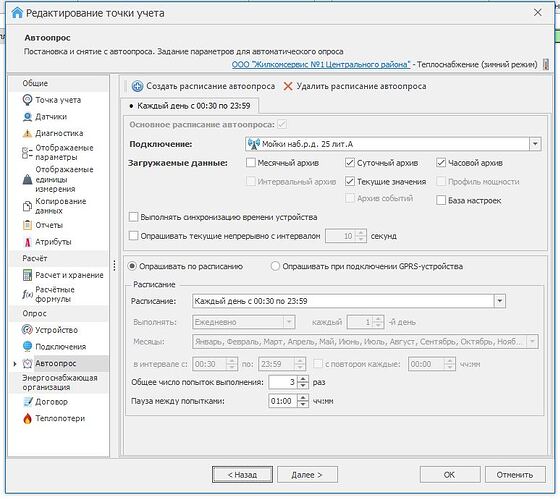
Task: Expand the arrow beside Автоопрос item
Action: tap(15, 364)
